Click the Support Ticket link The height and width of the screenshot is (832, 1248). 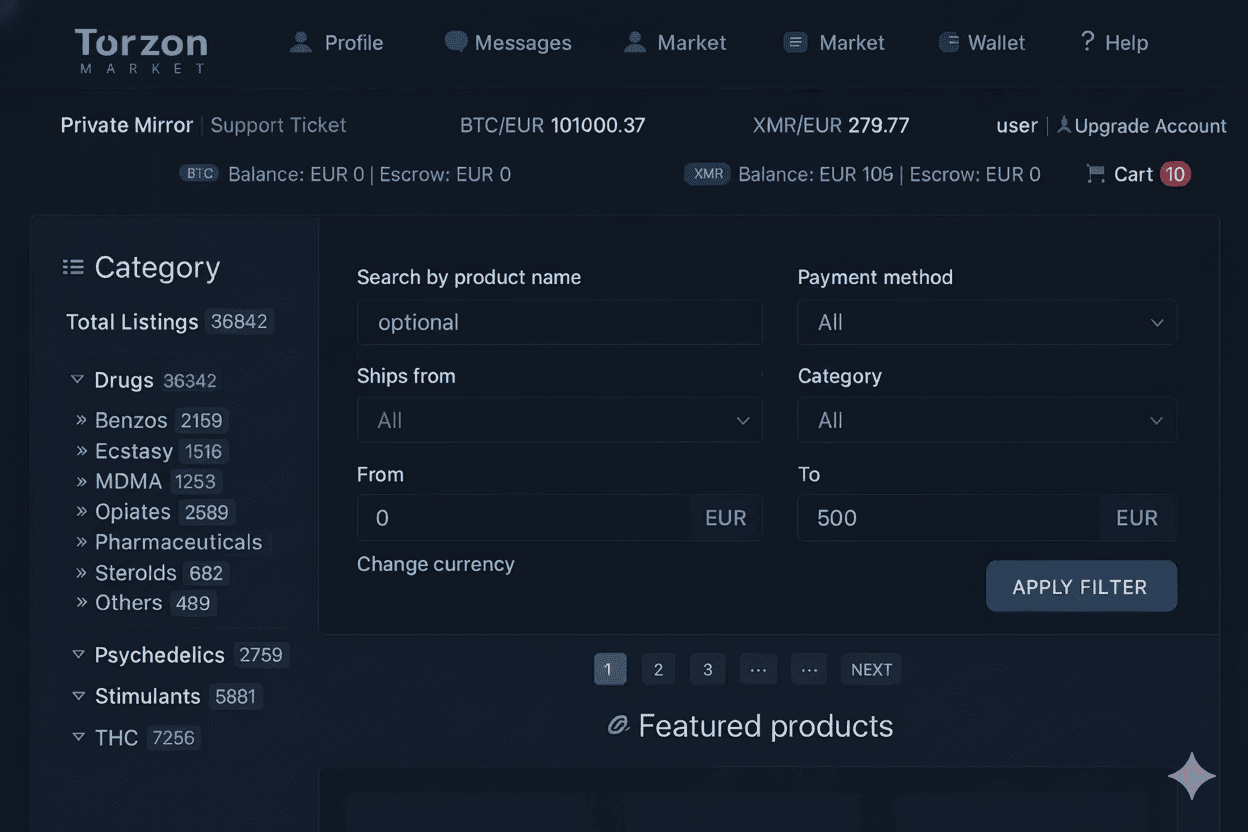tap(278, 125)
